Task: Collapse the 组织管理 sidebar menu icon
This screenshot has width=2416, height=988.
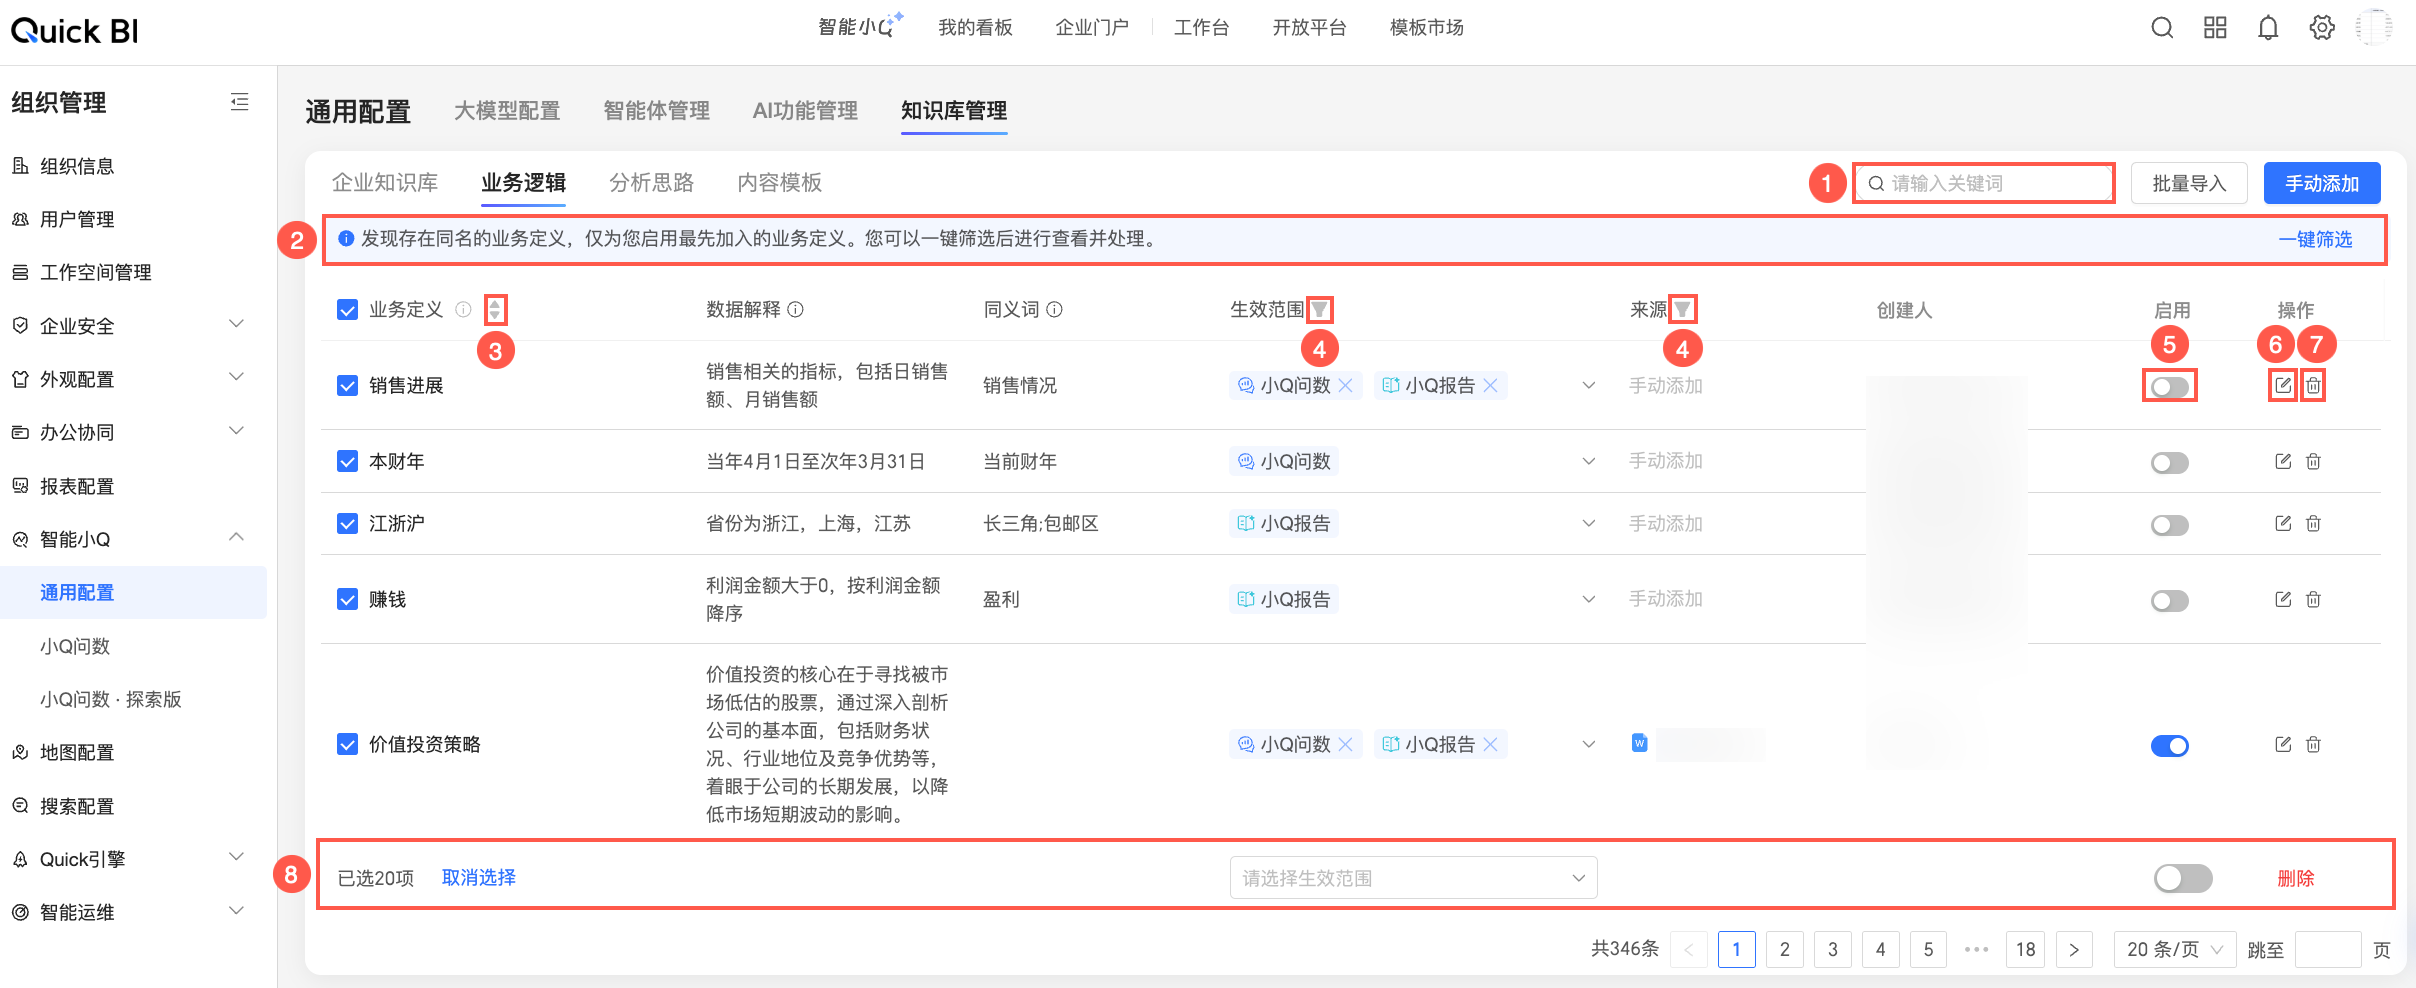Action: pyautogui.click(x=239, y=102)
